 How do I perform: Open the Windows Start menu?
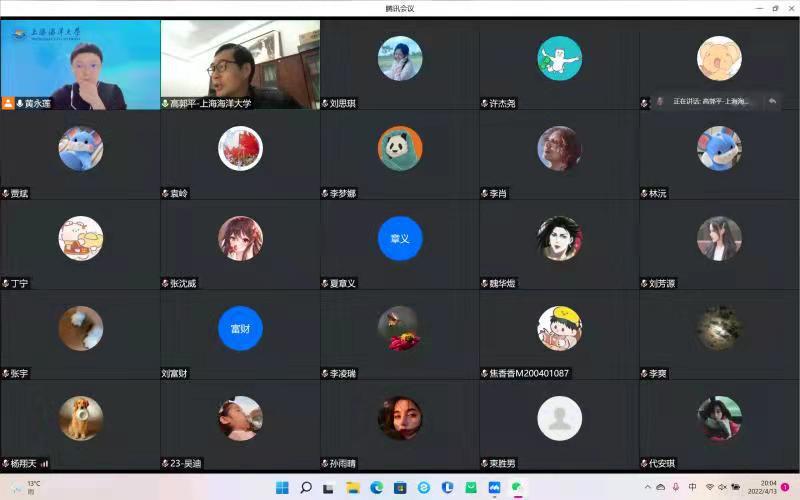282,487
